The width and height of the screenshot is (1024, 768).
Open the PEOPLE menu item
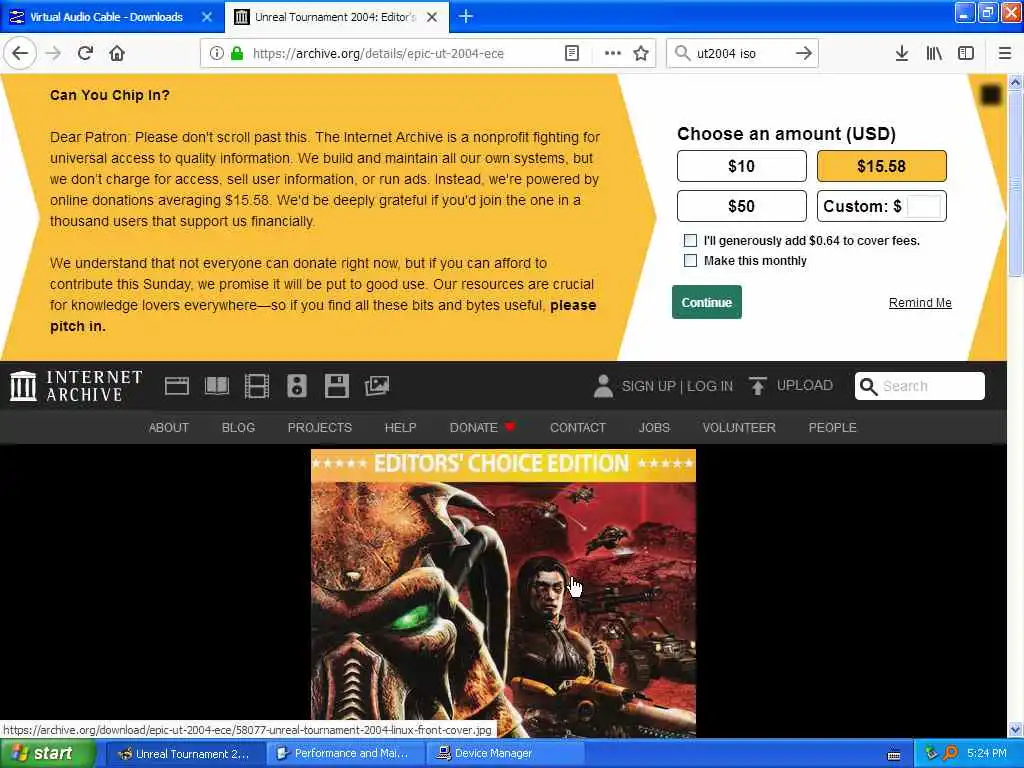point(832,427)
